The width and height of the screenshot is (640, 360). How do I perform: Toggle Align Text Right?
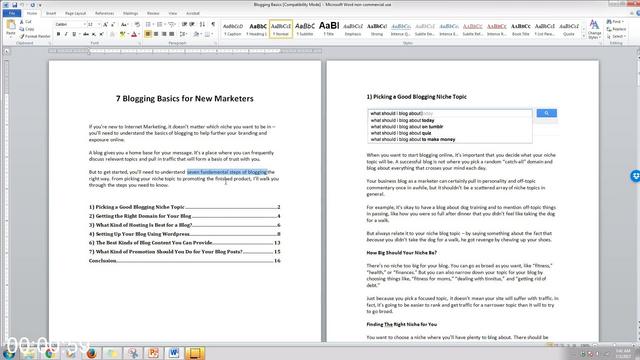click(164, 34)
